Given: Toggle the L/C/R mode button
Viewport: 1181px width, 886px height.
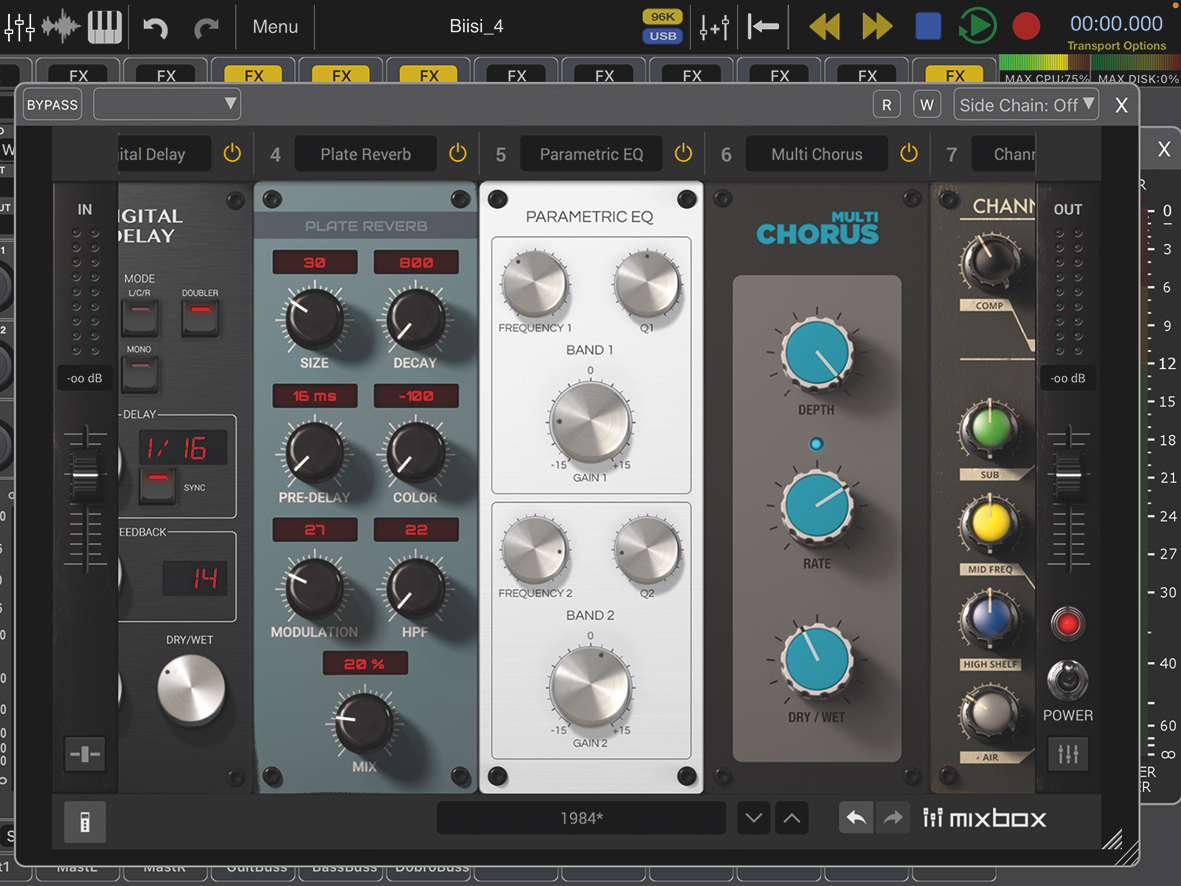Looking at the screenshot, I should [x=140, y=317].
